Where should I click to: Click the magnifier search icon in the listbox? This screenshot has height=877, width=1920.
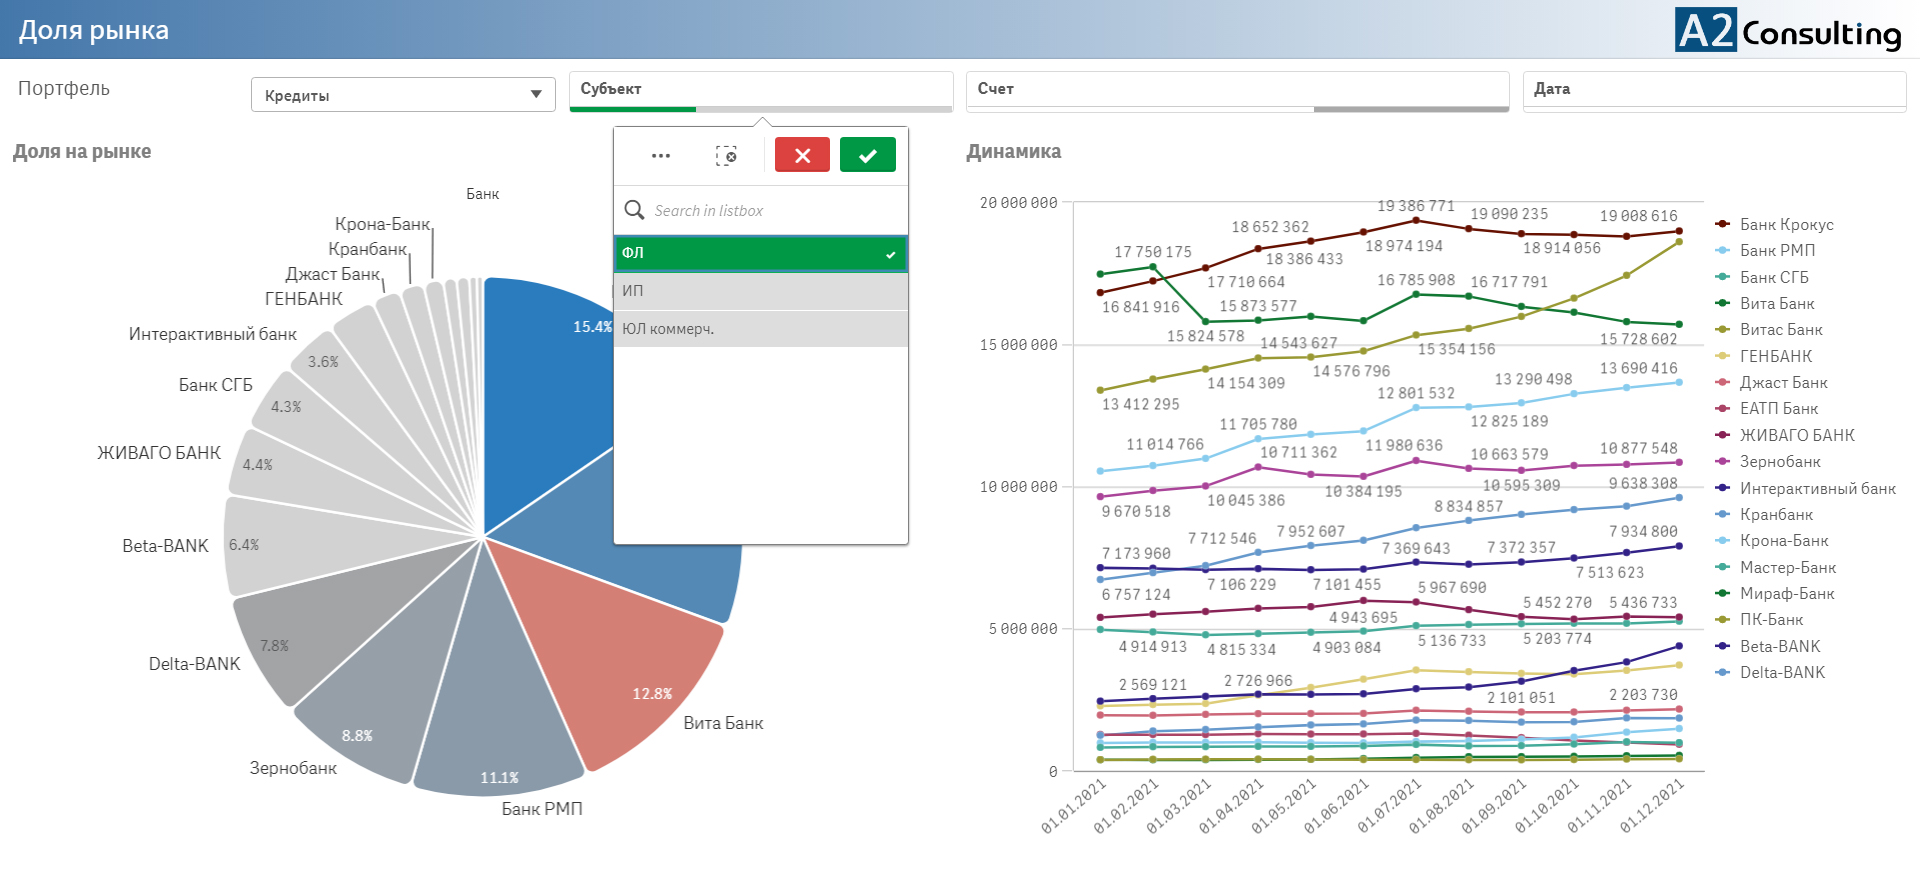634,210
